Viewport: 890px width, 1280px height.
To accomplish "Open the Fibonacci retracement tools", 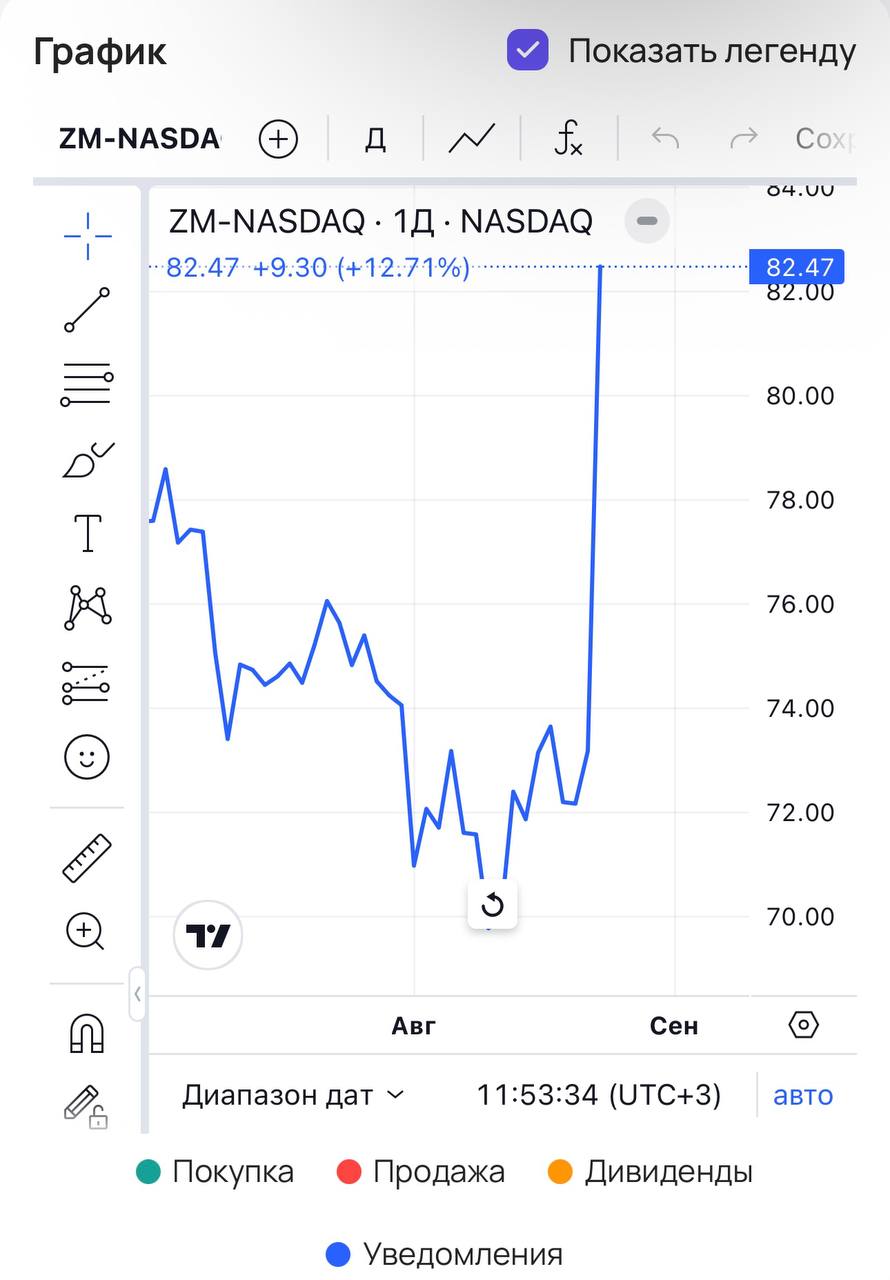I will click(x=87, y=384).
